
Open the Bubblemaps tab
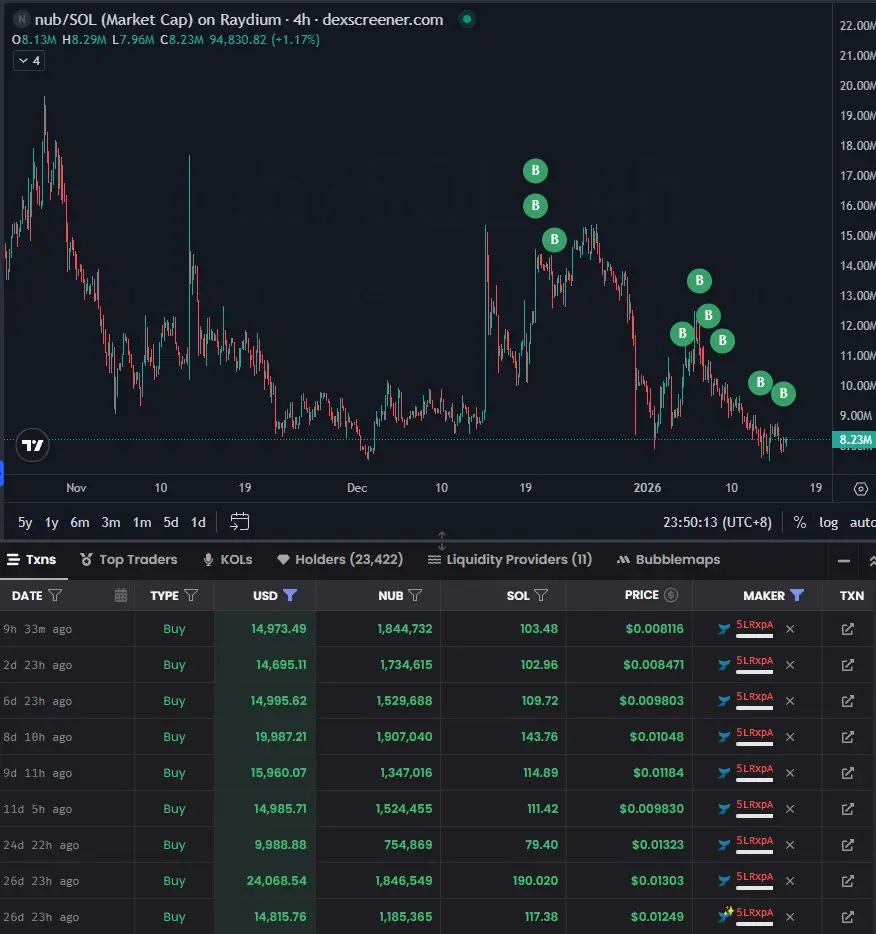(x=668, y=559)
